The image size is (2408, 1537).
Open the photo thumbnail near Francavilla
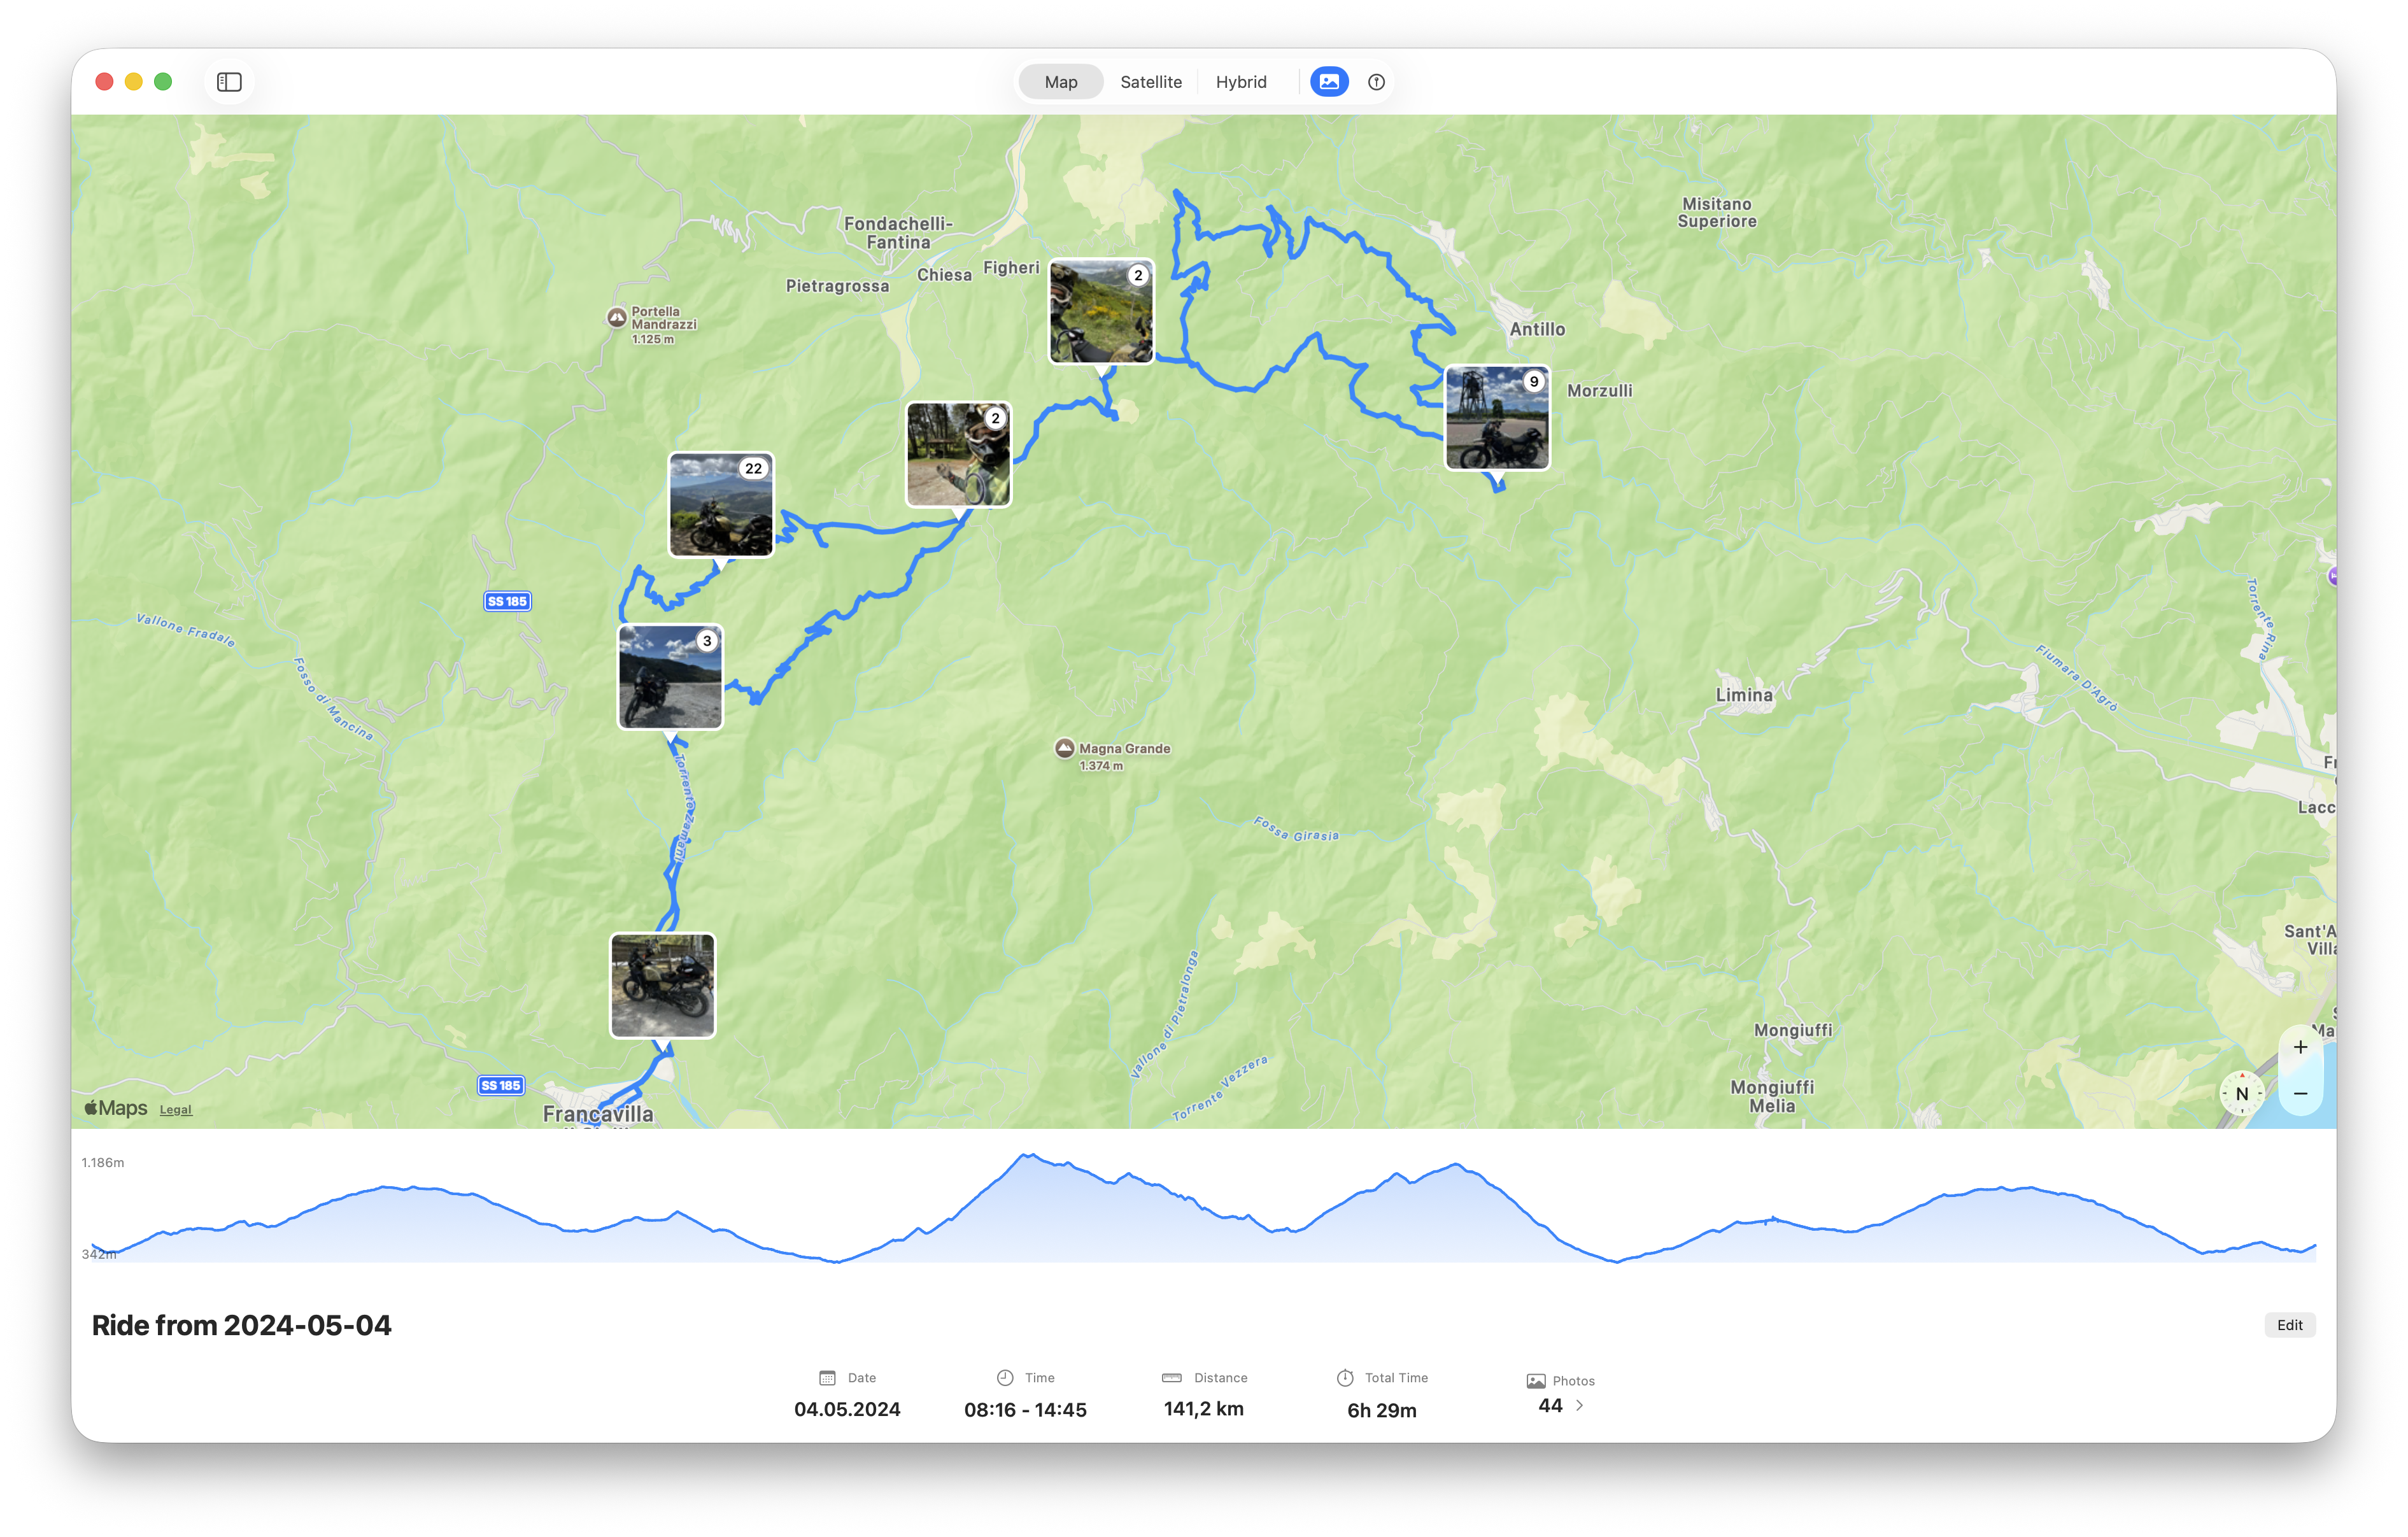pyautogui.click(x=664, y=985)
